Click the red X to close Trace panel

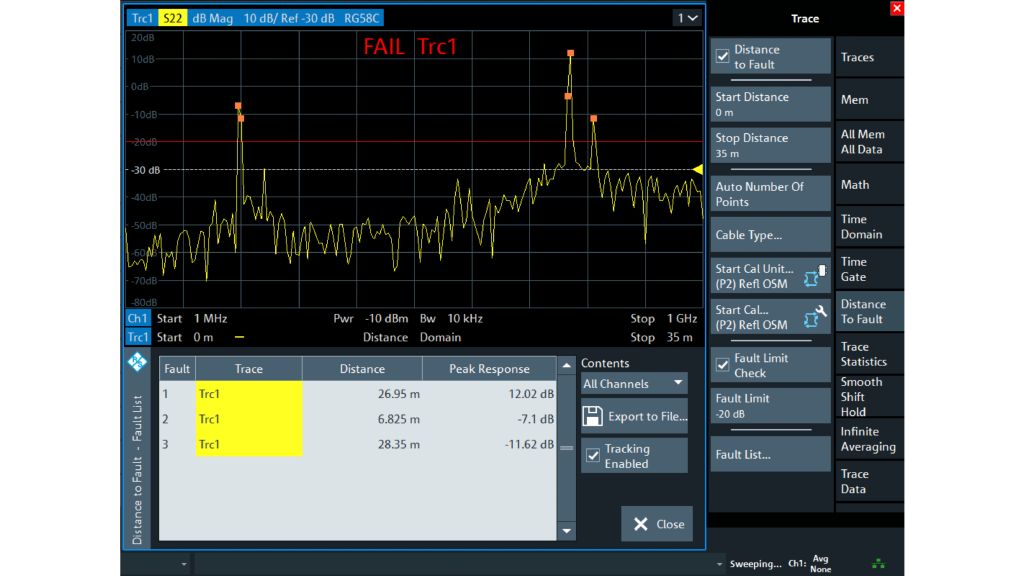[896, 9]
